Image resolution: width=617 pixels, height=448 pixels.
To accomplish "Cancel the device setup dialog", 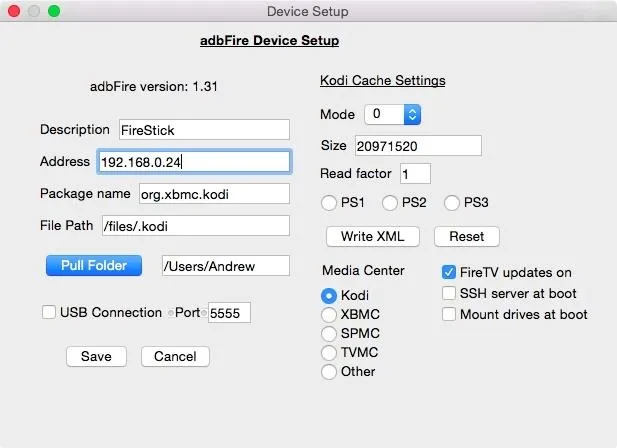I will click(175, 356).
